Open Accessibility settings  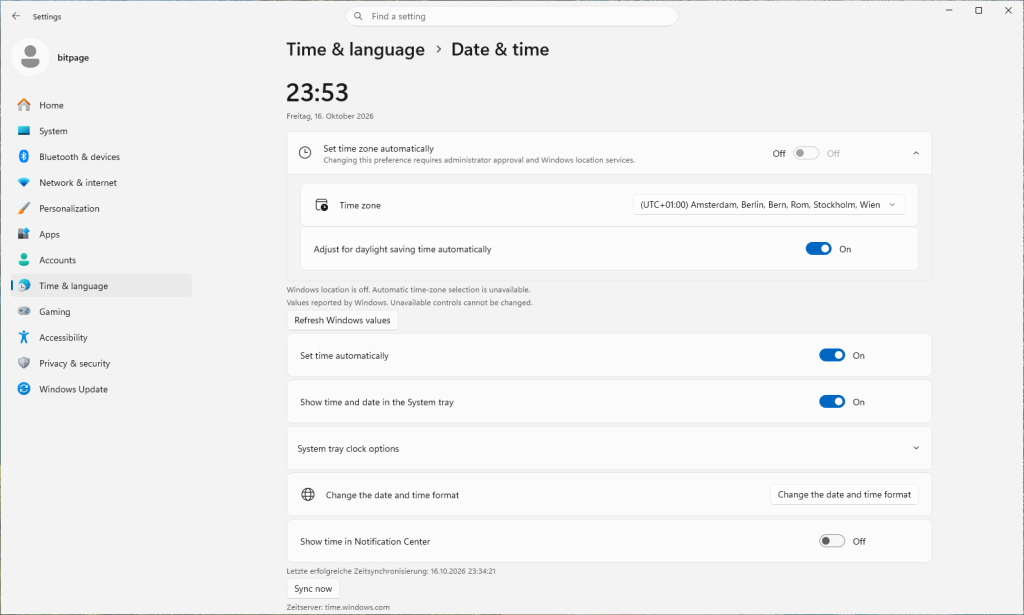(x=101, y=337)
